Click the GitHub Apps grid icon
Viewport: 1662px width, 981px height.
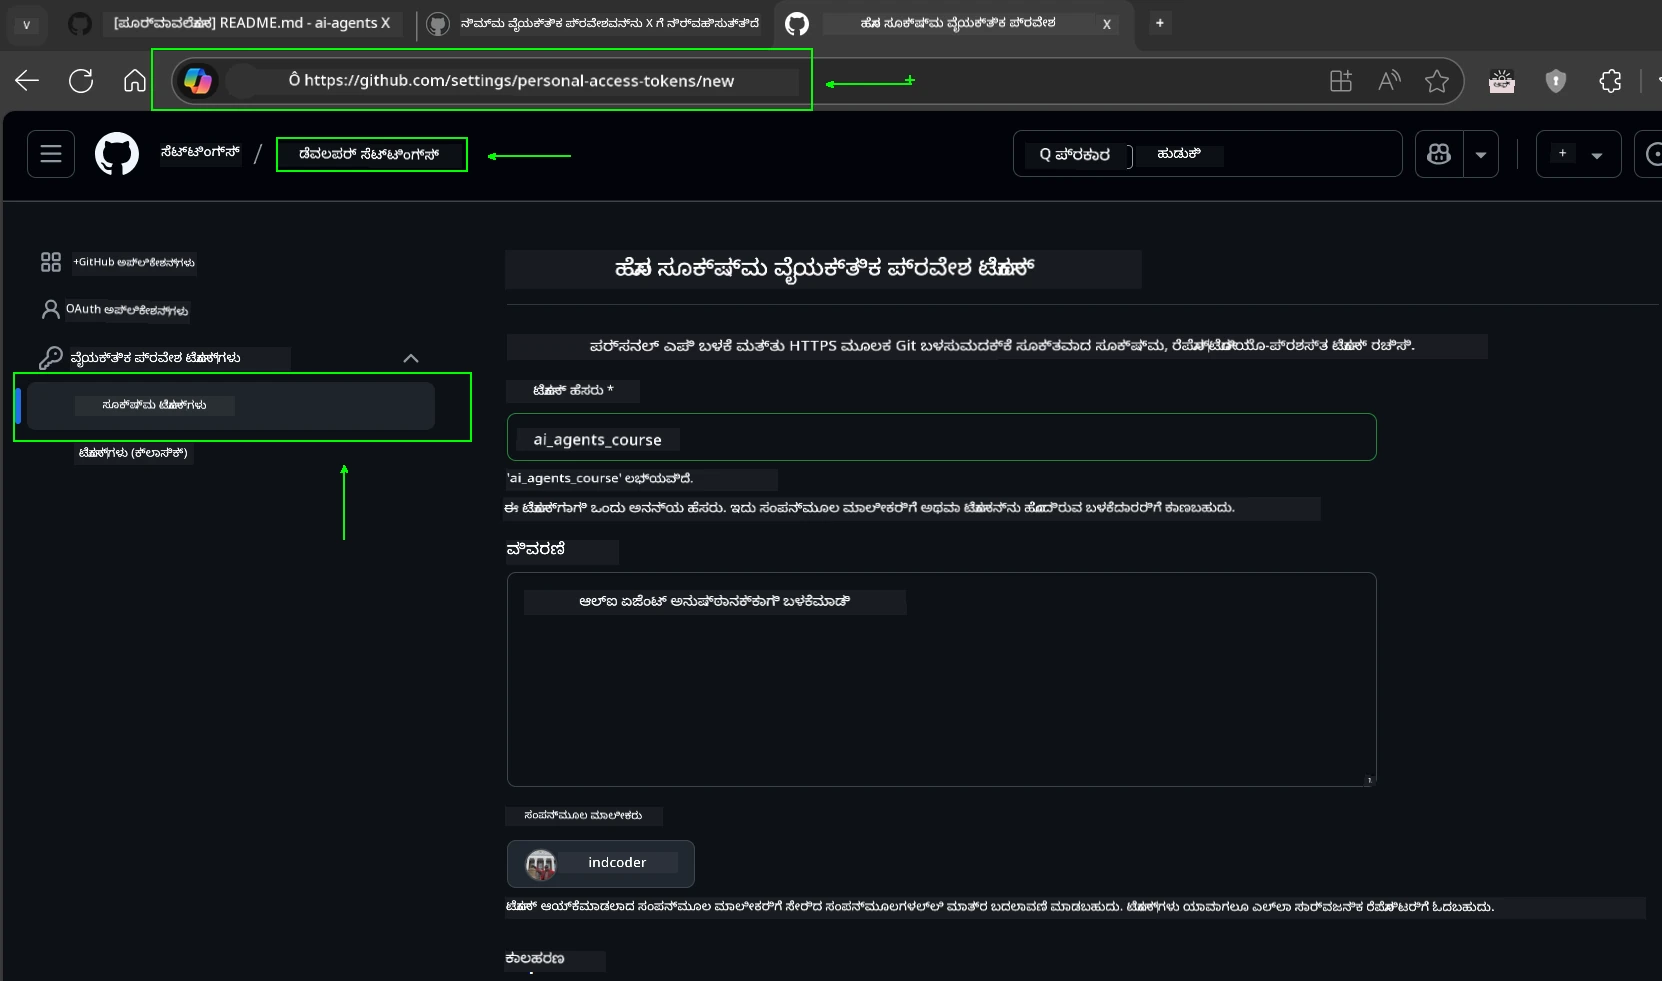pos(50,262)
